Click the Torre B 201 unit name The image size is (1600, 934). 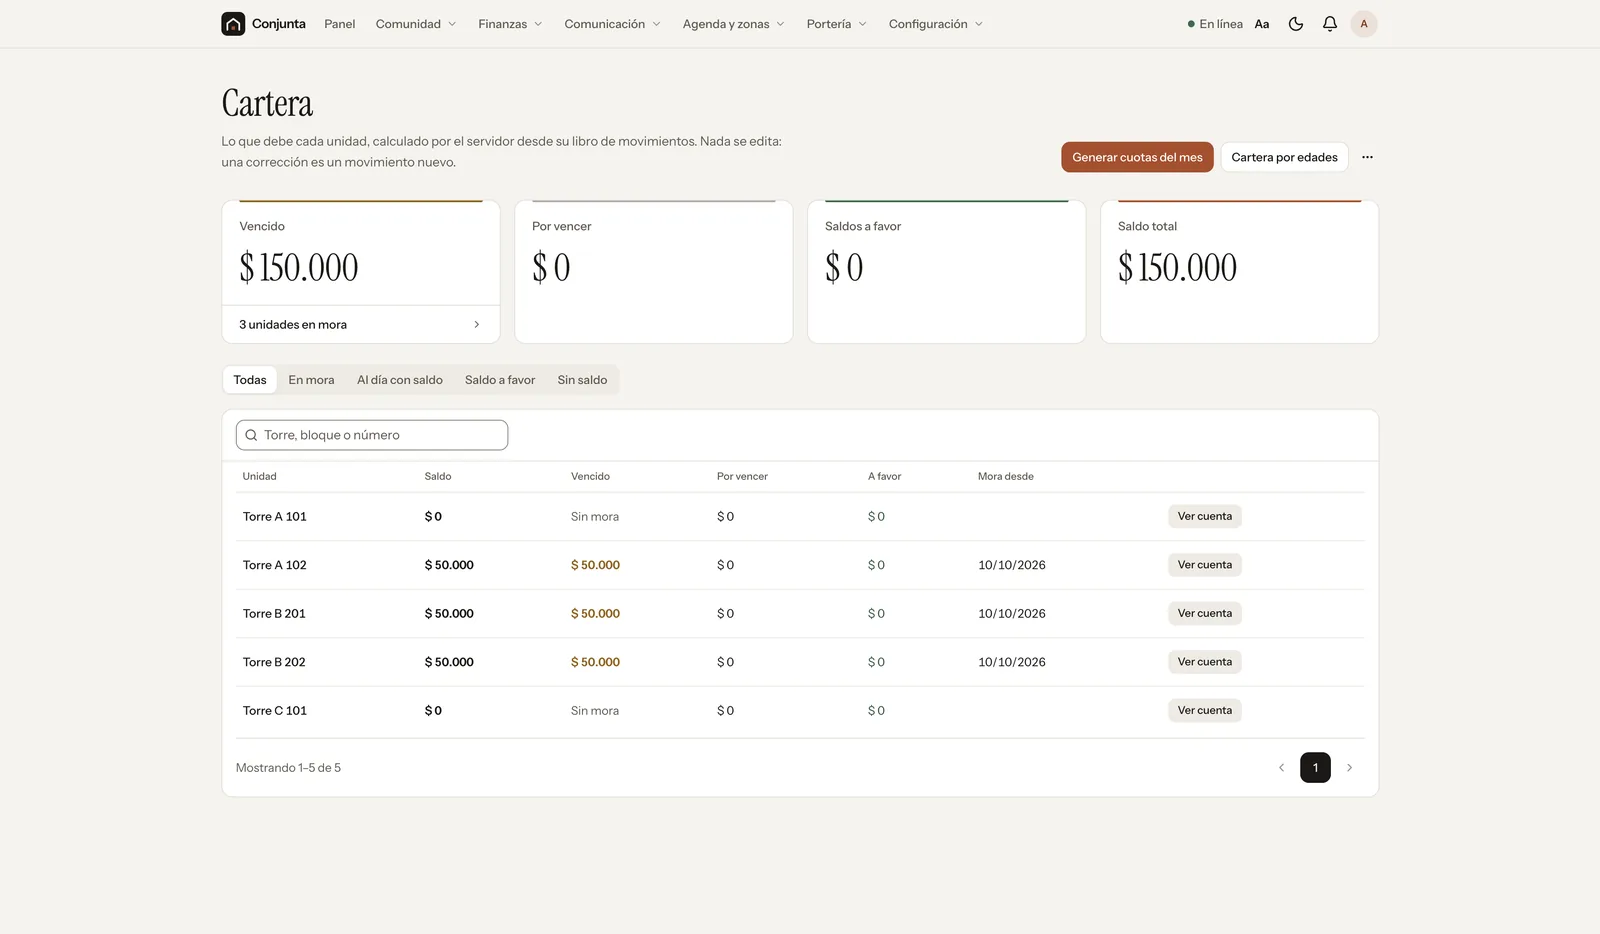(274, 614)
